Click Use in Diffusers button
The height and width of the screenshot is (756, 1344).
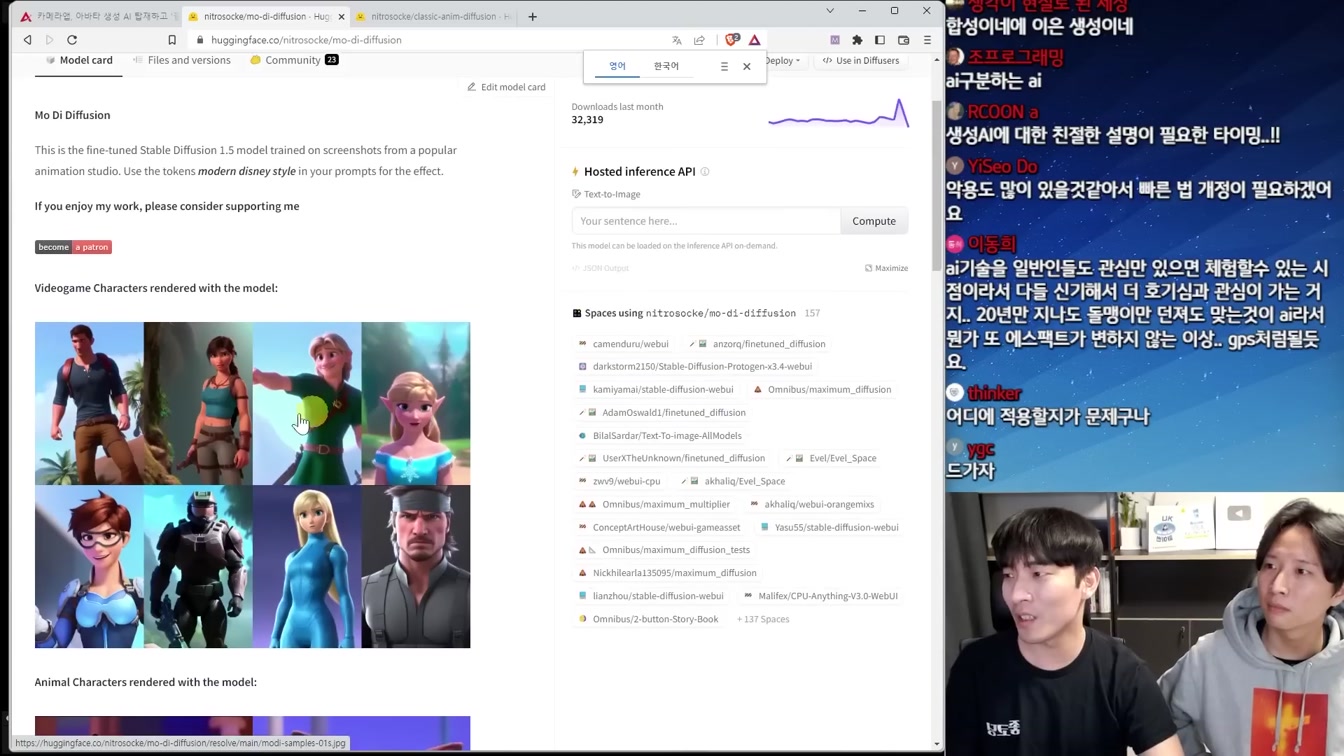[860, 60]
